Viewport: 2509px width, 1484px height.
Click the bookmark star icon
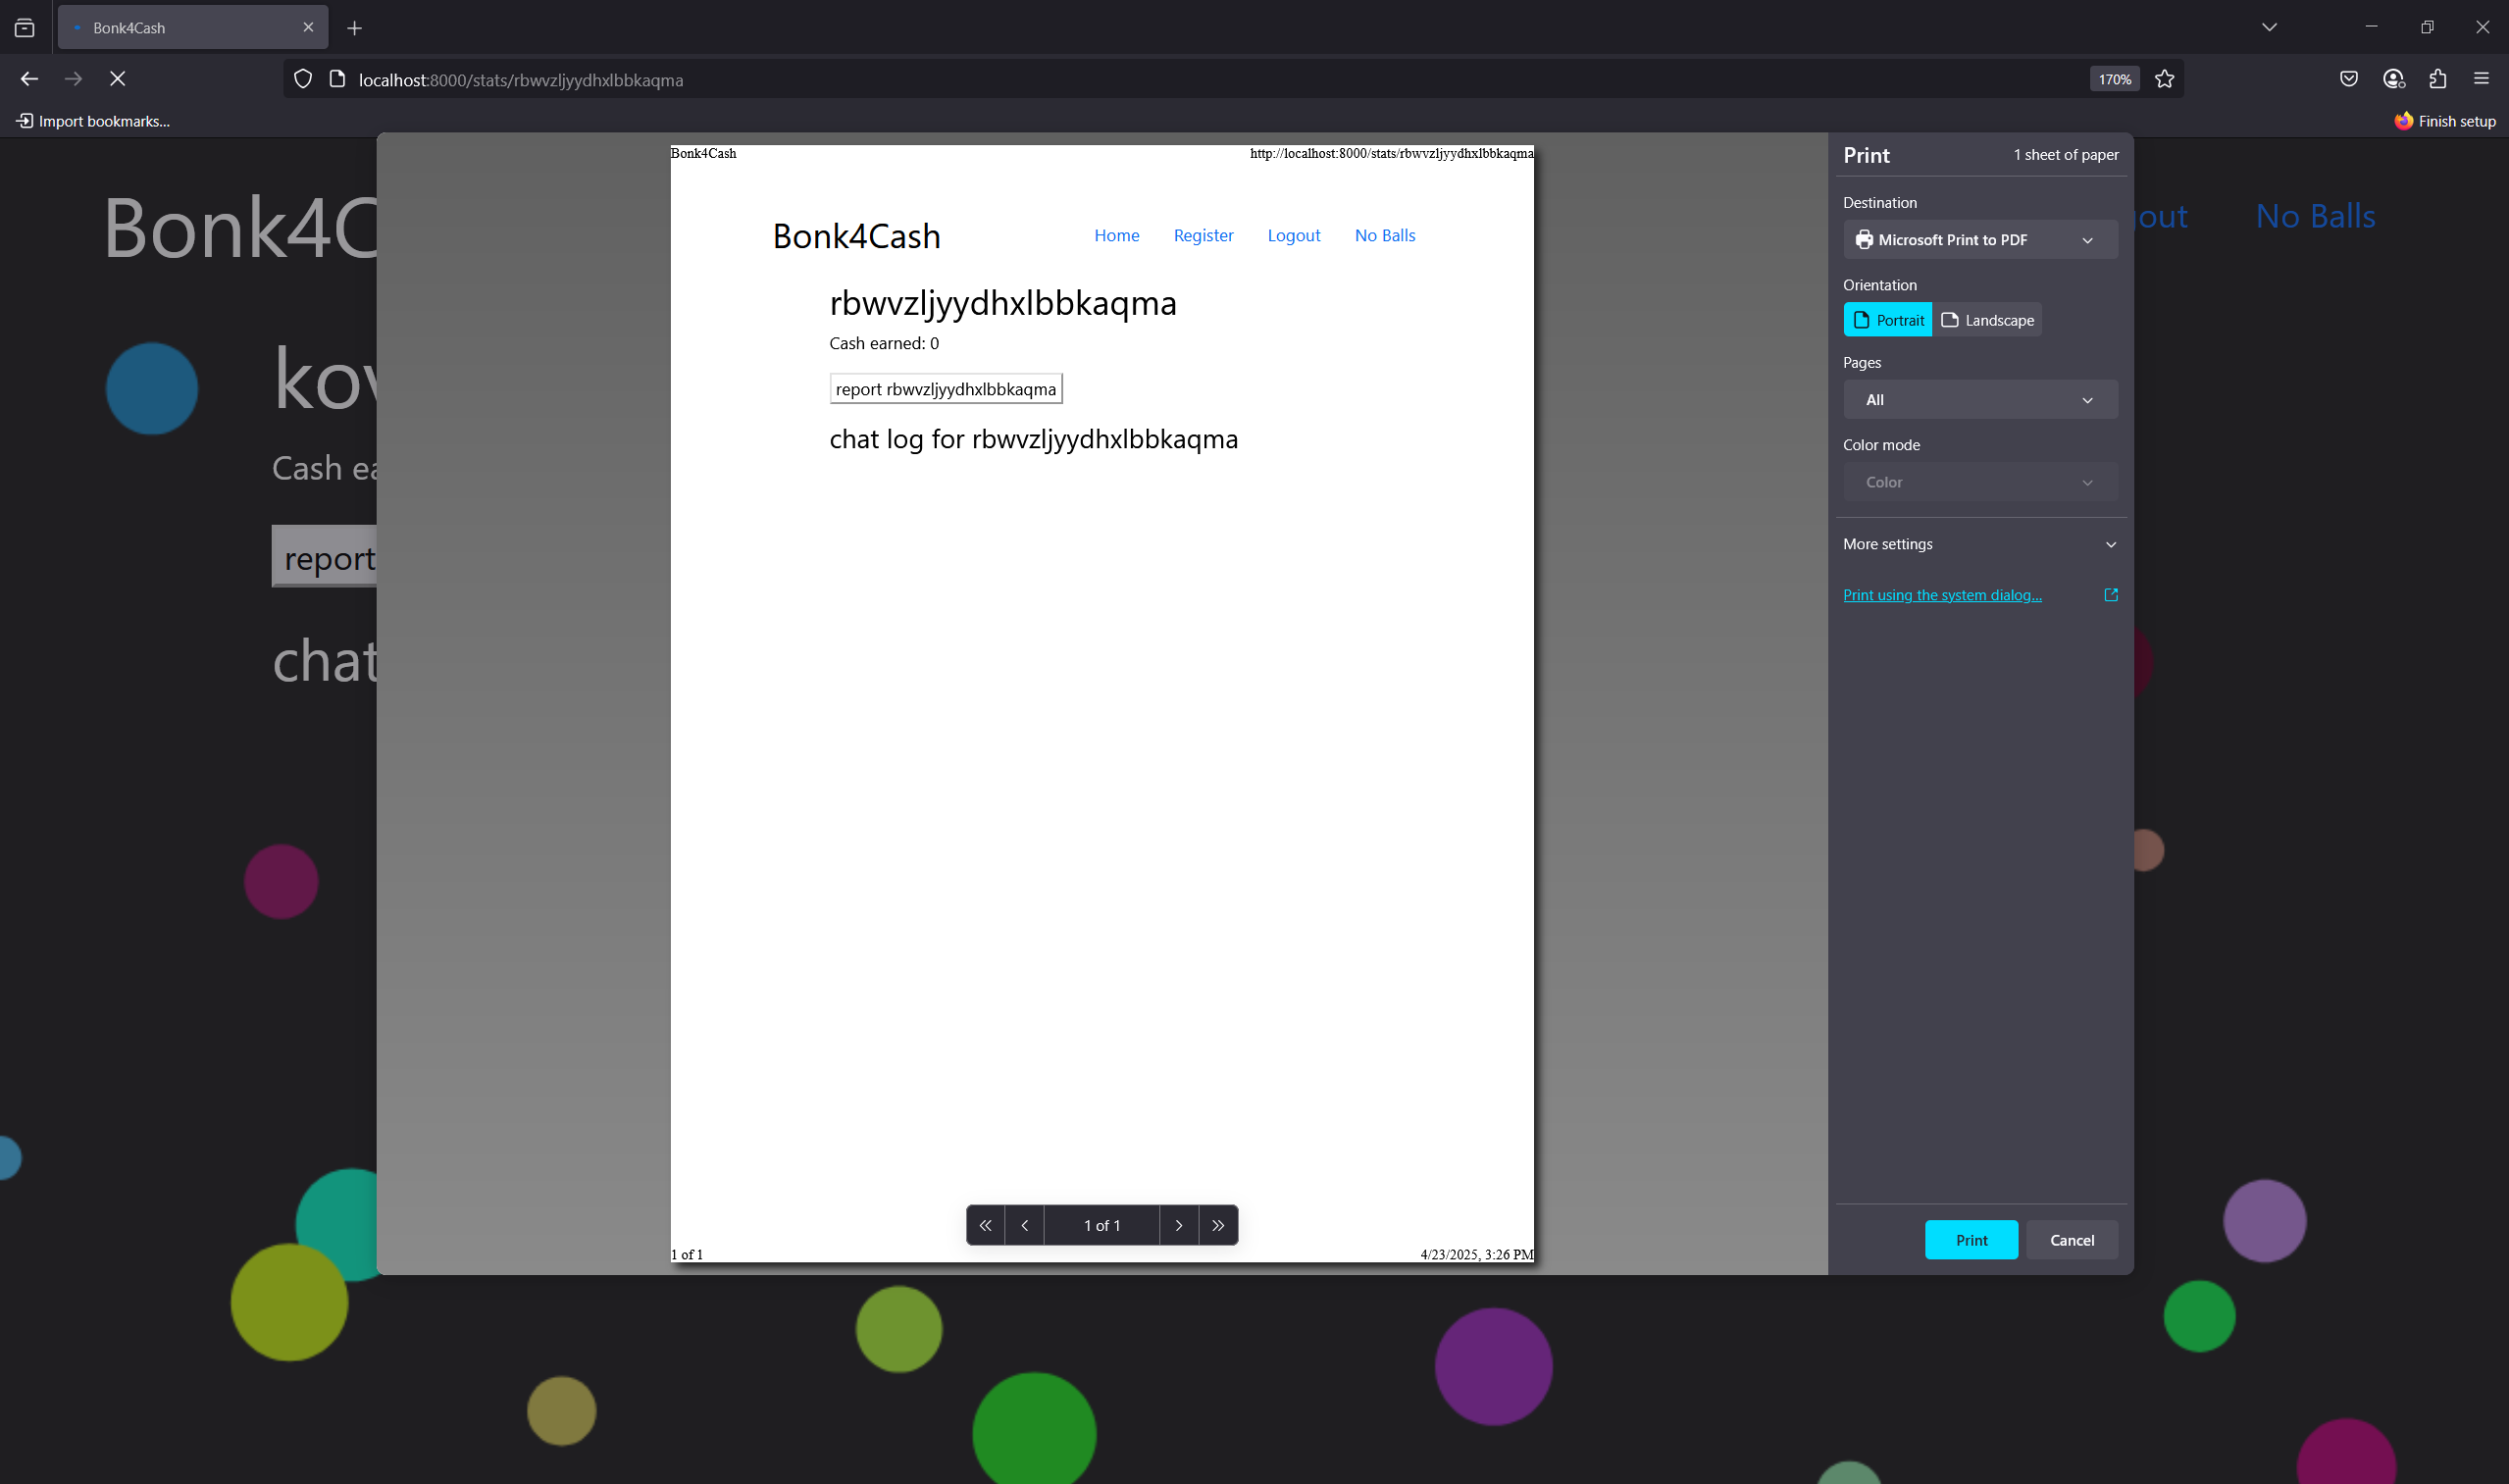2164,79
